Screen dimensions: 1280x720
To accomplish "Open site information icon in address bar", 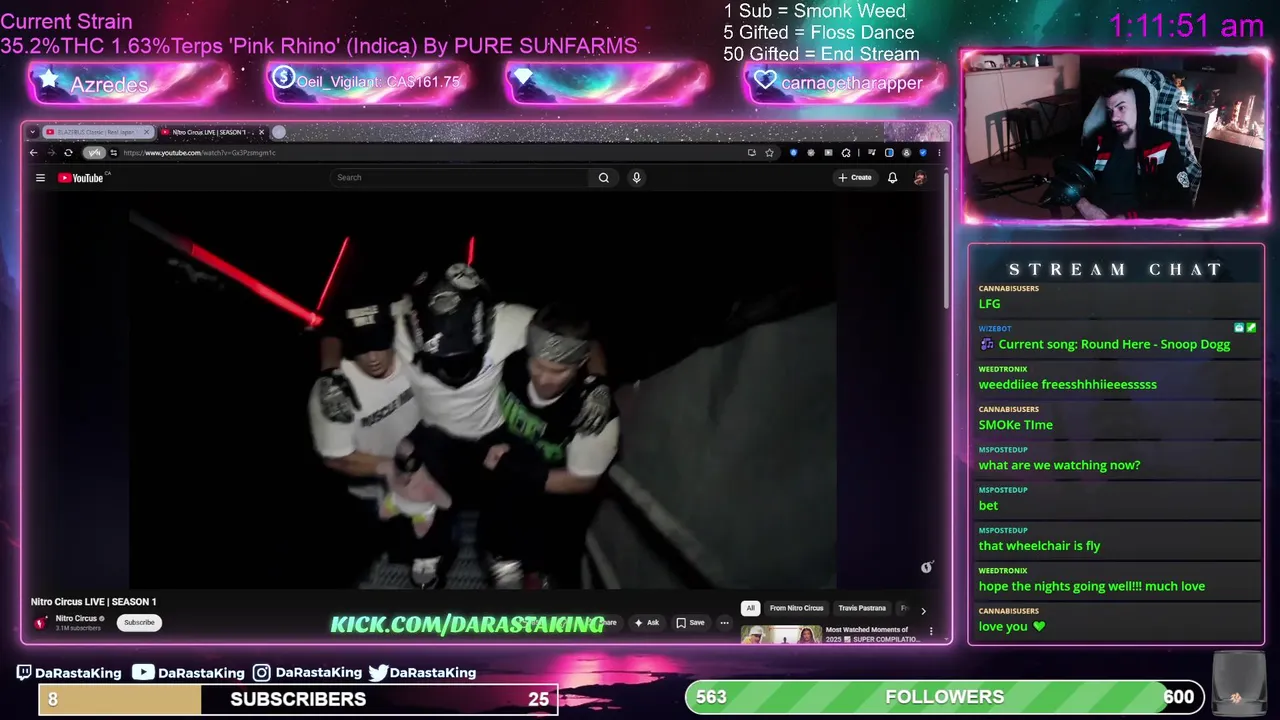I will (x=113, y=153).
